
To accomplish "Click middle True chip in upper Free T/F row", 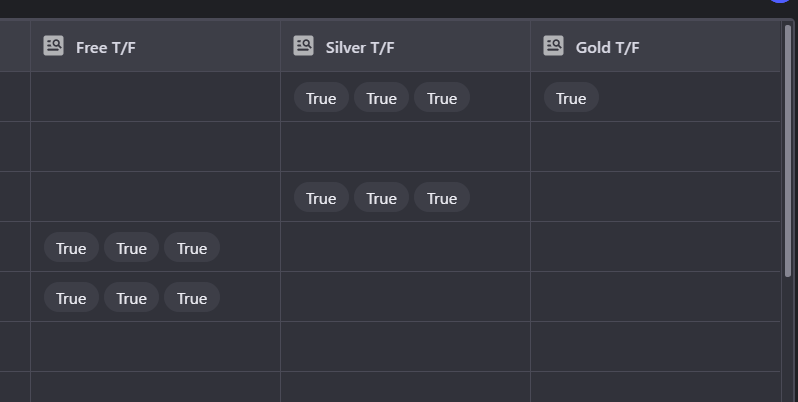I will tap(131, 247).
